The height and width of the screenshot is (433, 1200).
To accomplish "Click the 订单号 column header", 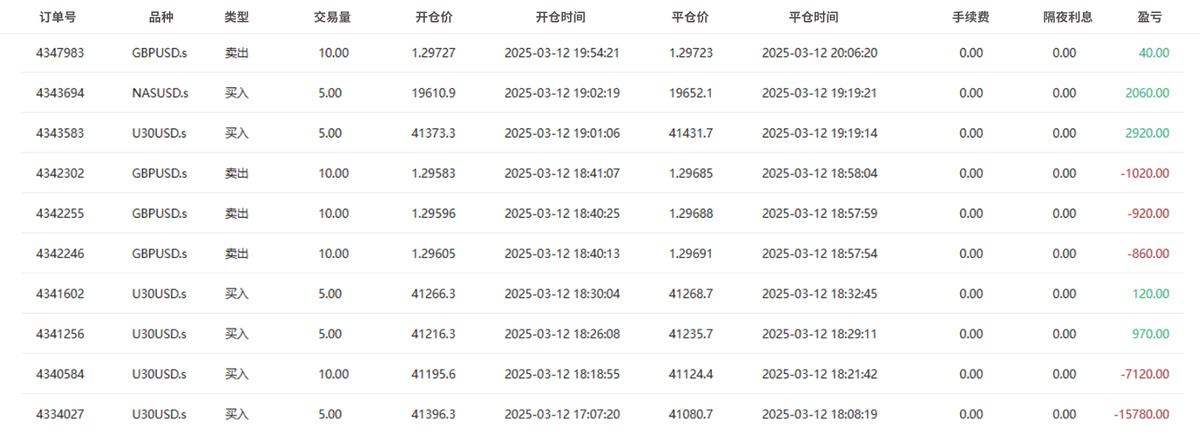I will point(59,17).
